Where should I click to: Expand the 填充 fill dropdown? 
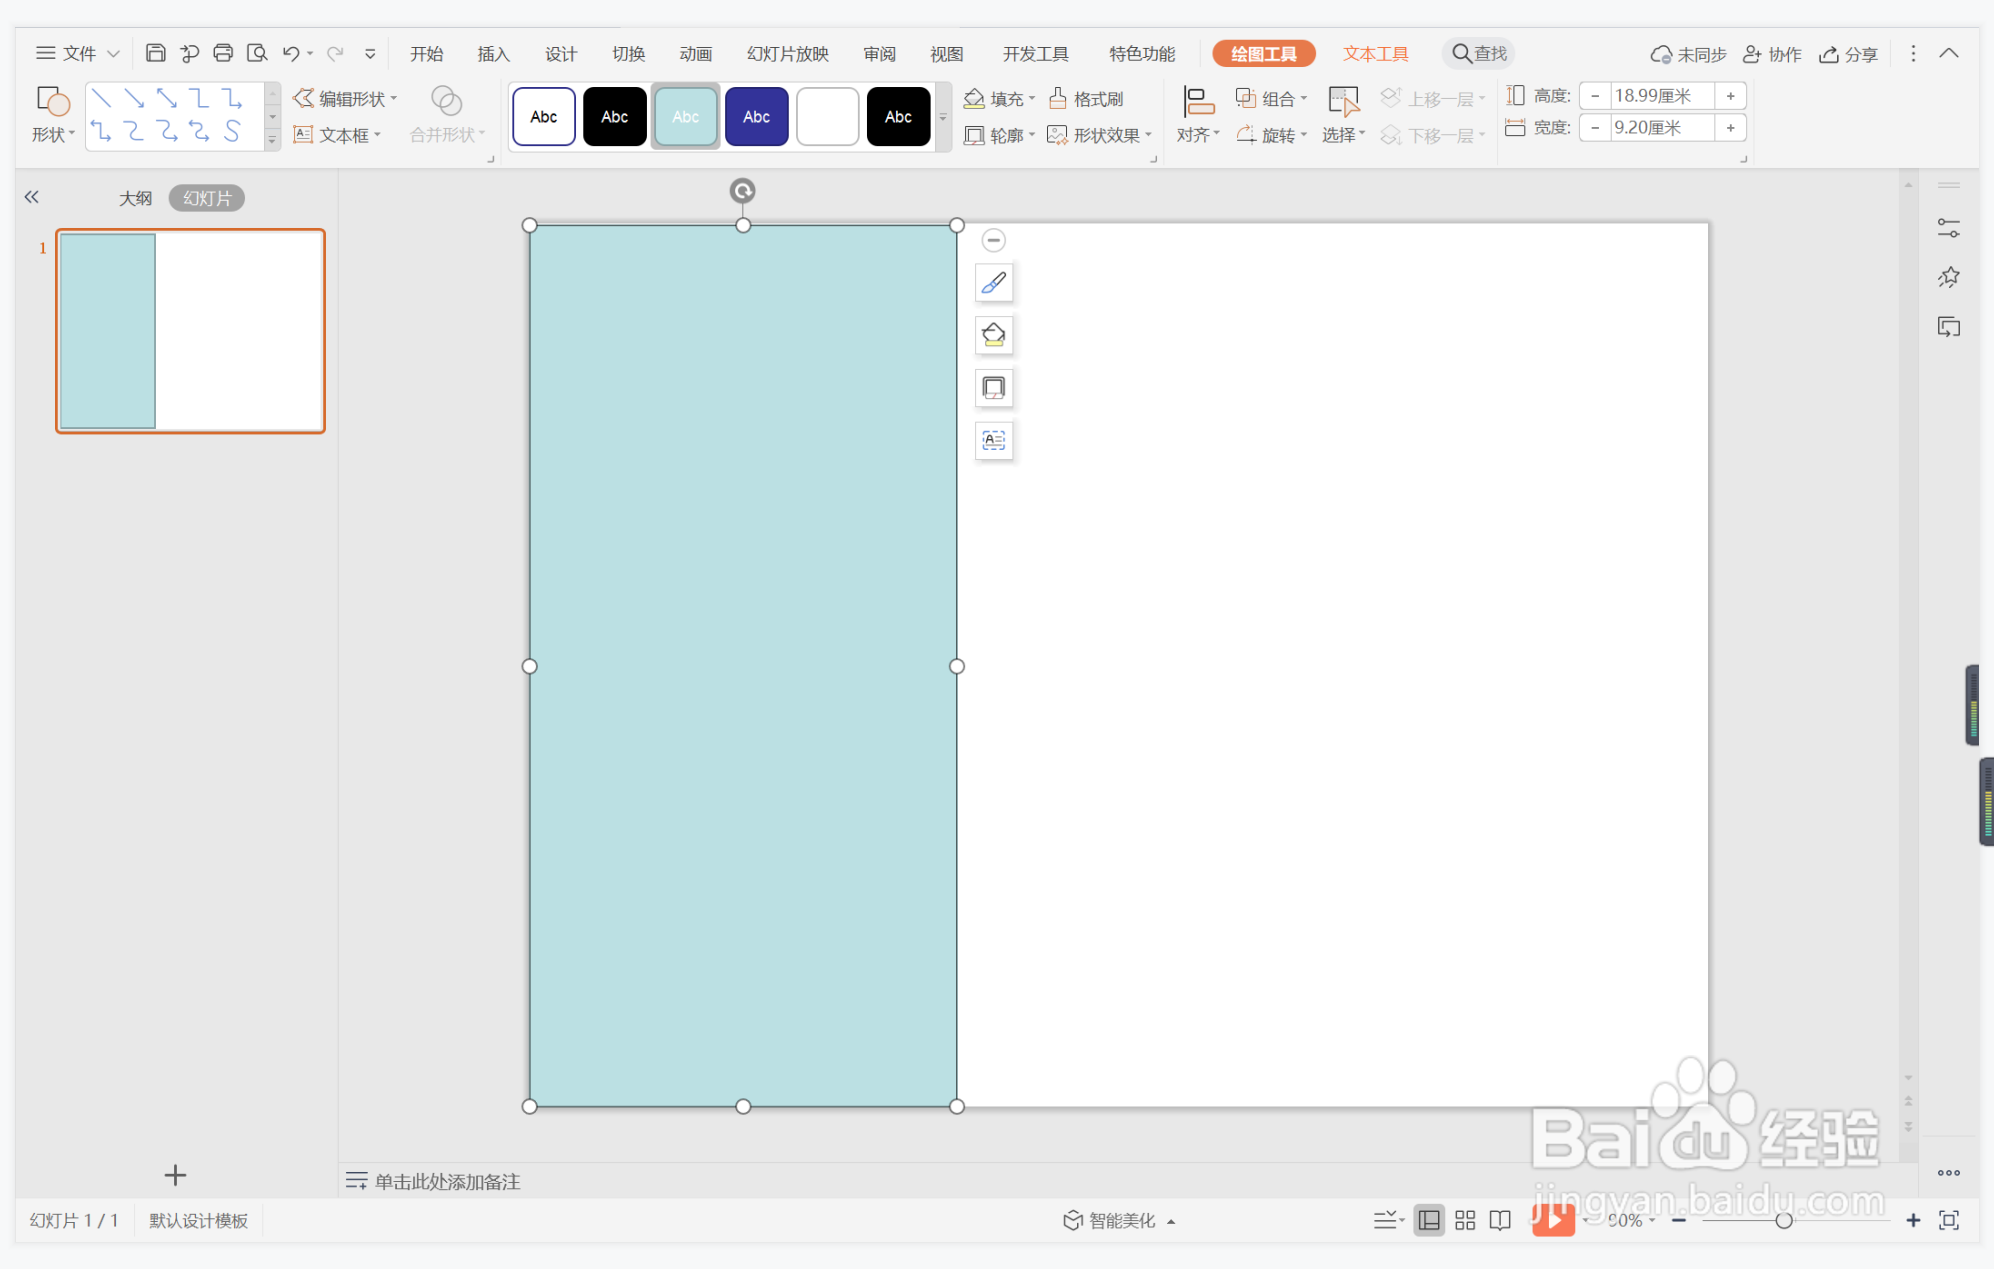click(1031, 98)
